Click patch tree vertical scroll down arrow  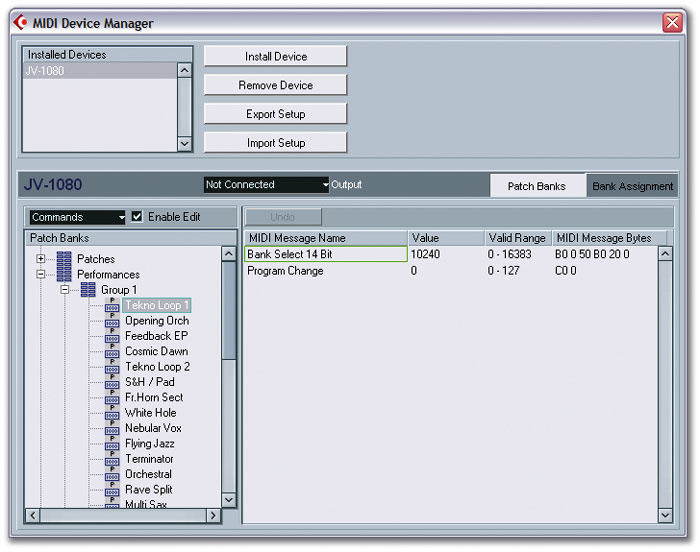pyautogui.click(x=229, y=500)
